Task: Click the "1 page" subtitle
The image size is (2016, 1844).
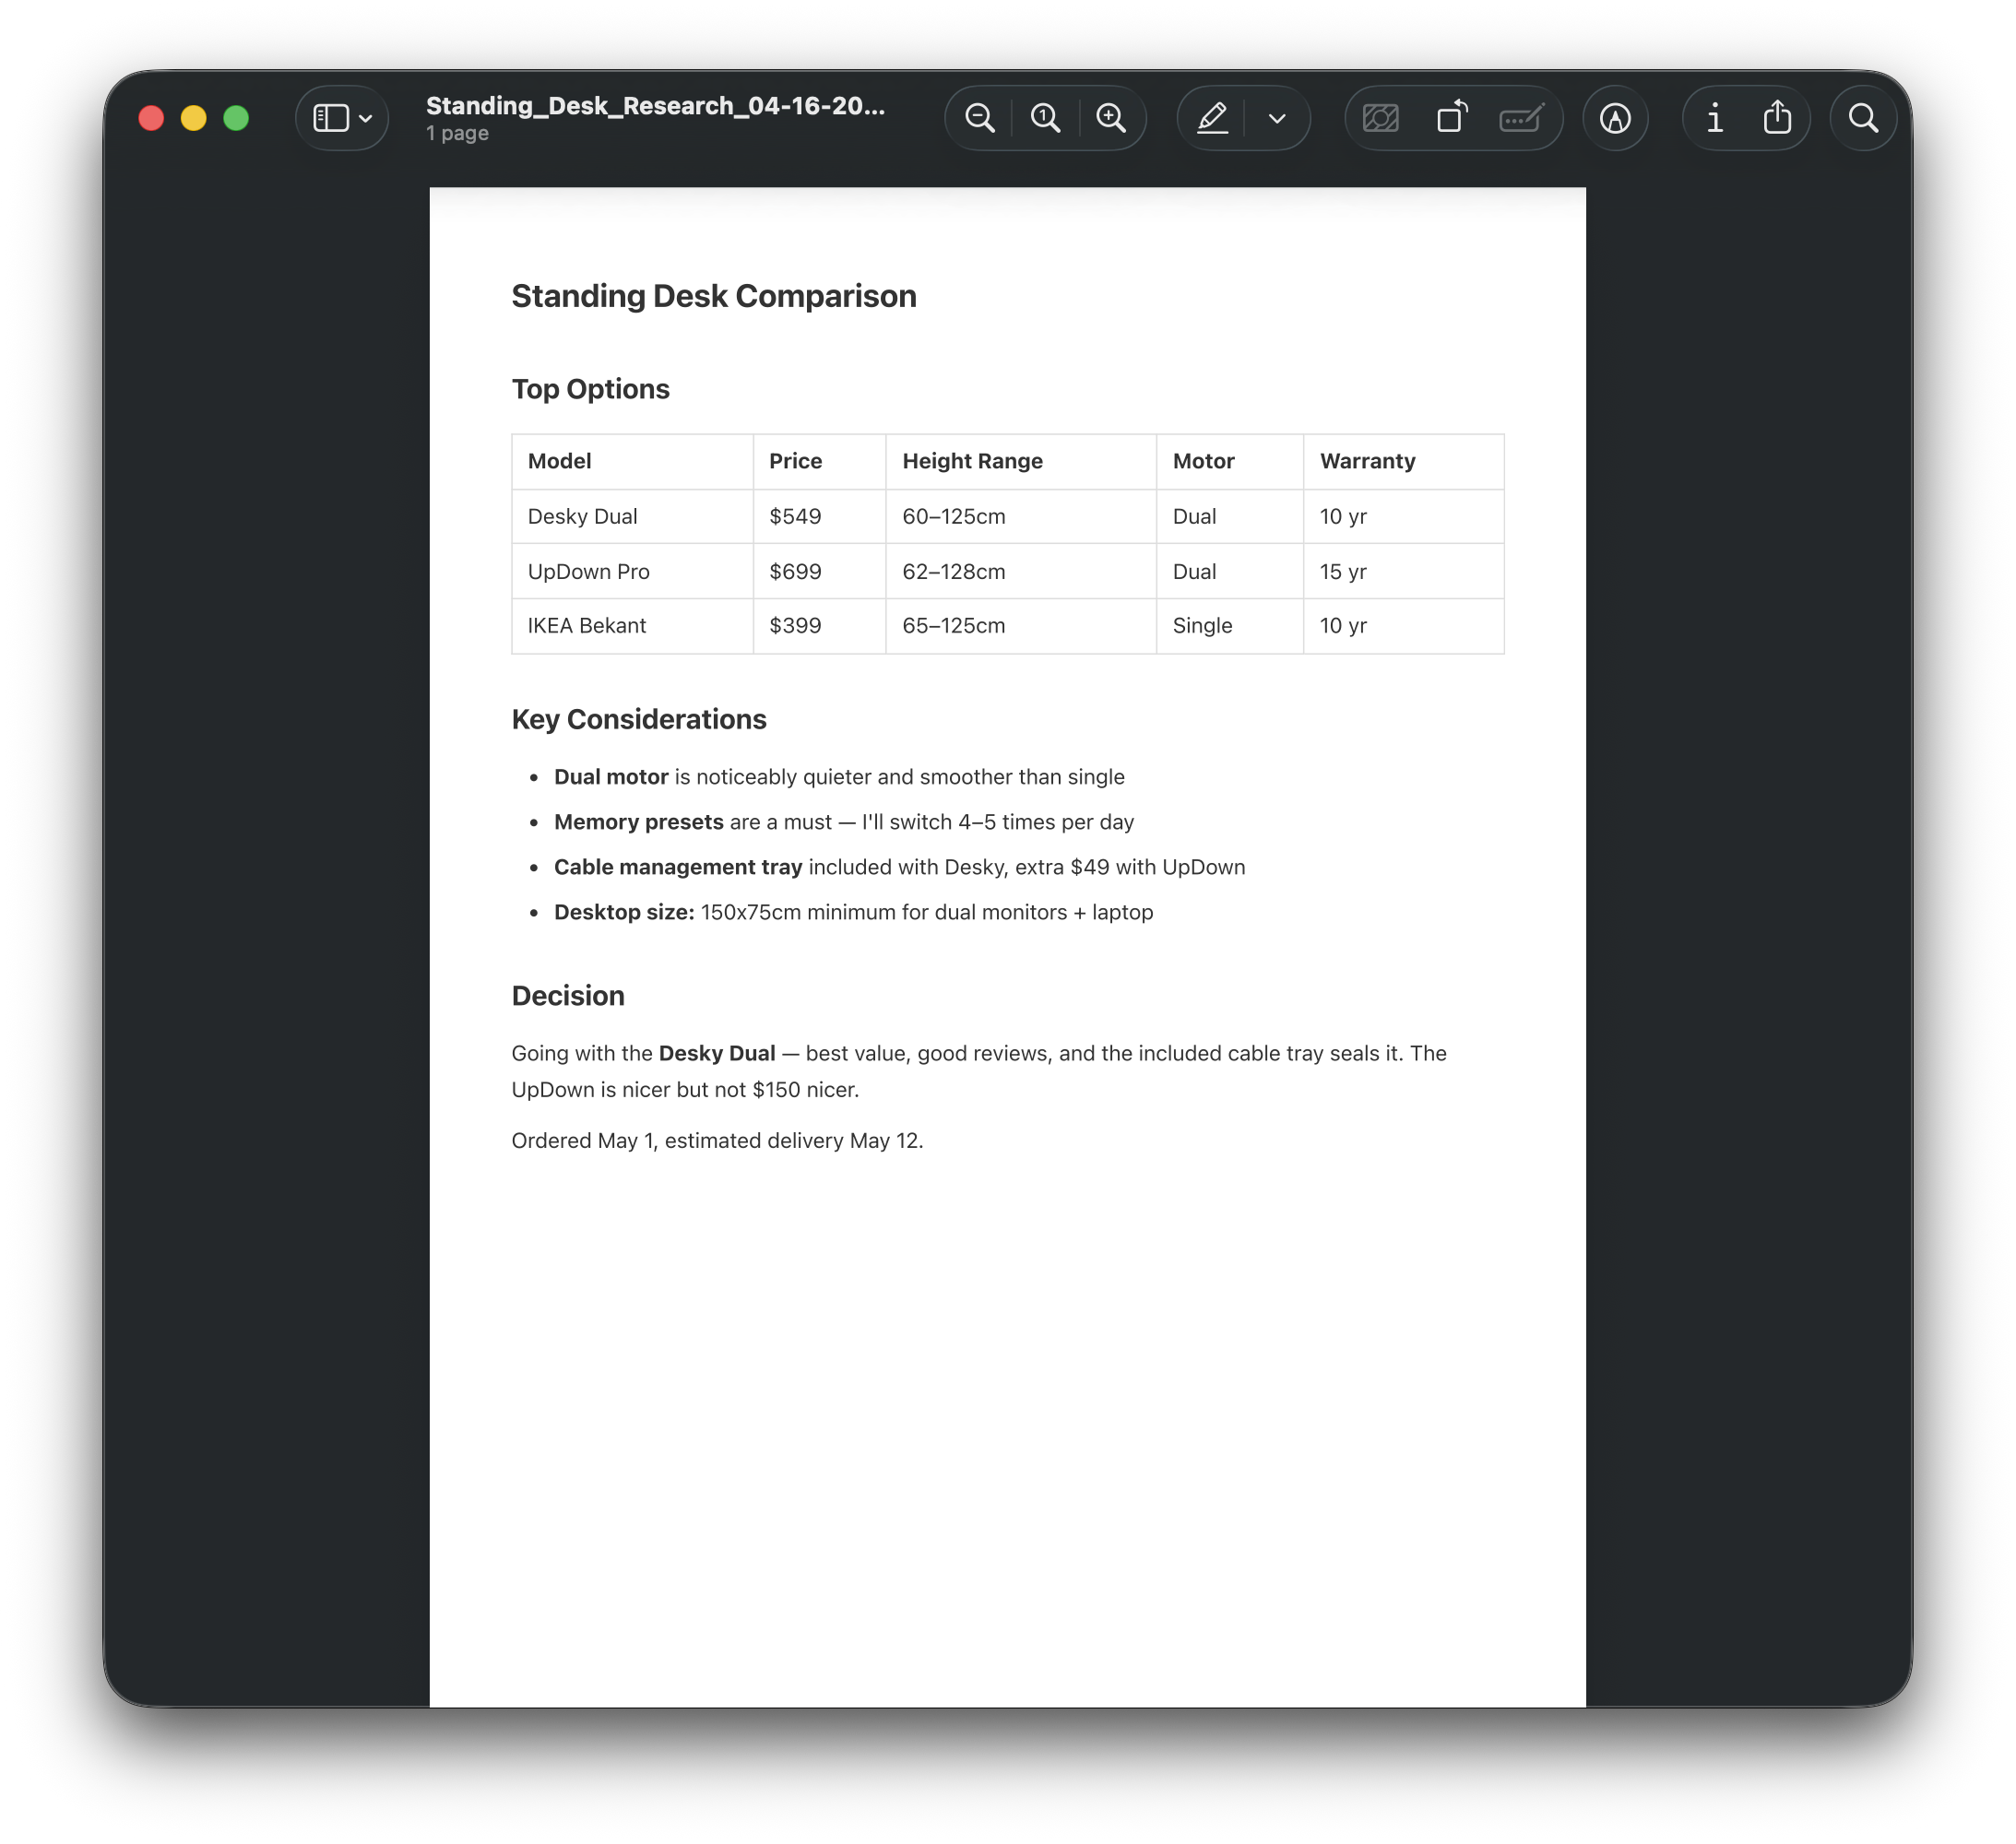Action: coord(457,133)
